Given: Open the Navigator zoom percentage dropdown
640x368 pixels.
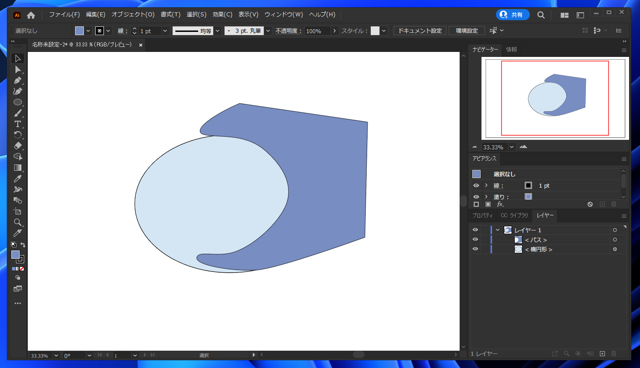Looking at the screenshot, I should (511, 147).
